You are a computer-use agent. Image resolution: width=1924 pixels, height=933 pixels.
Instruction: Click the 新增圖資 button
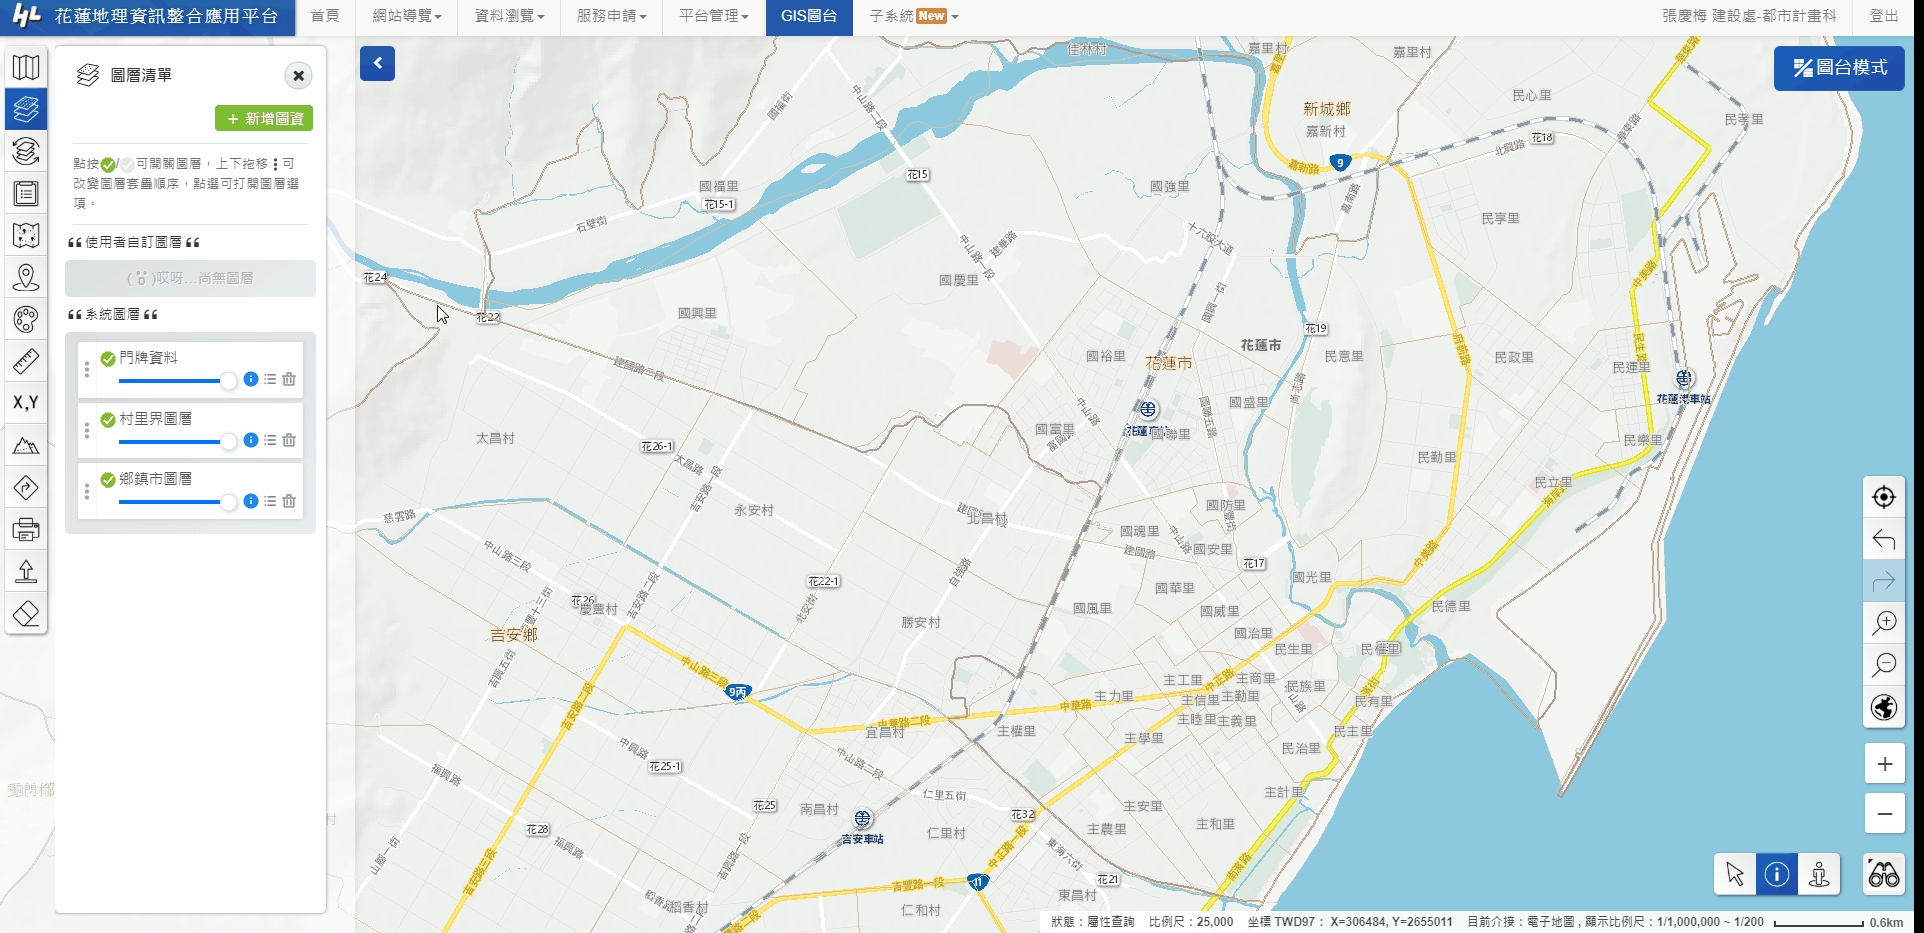click(x=264, y=118)
